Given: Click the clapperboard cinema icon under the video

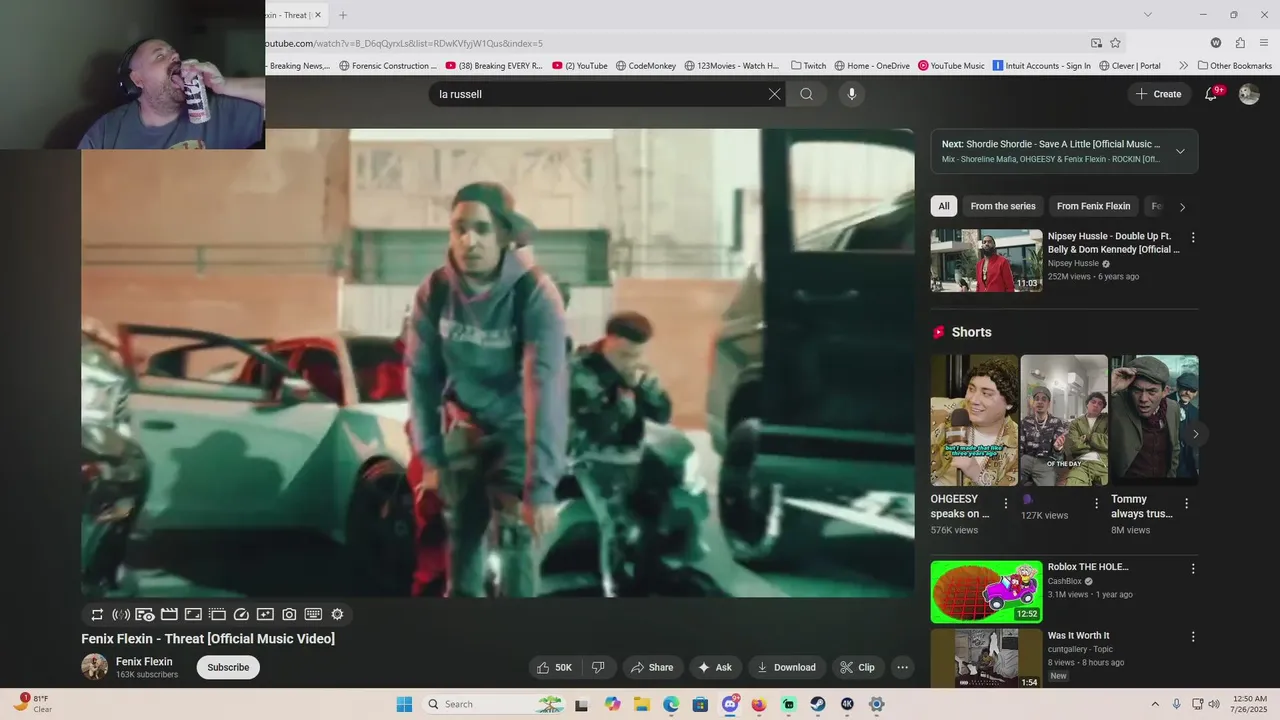Looking at the screenshot, I should click(x=169, y=615).
